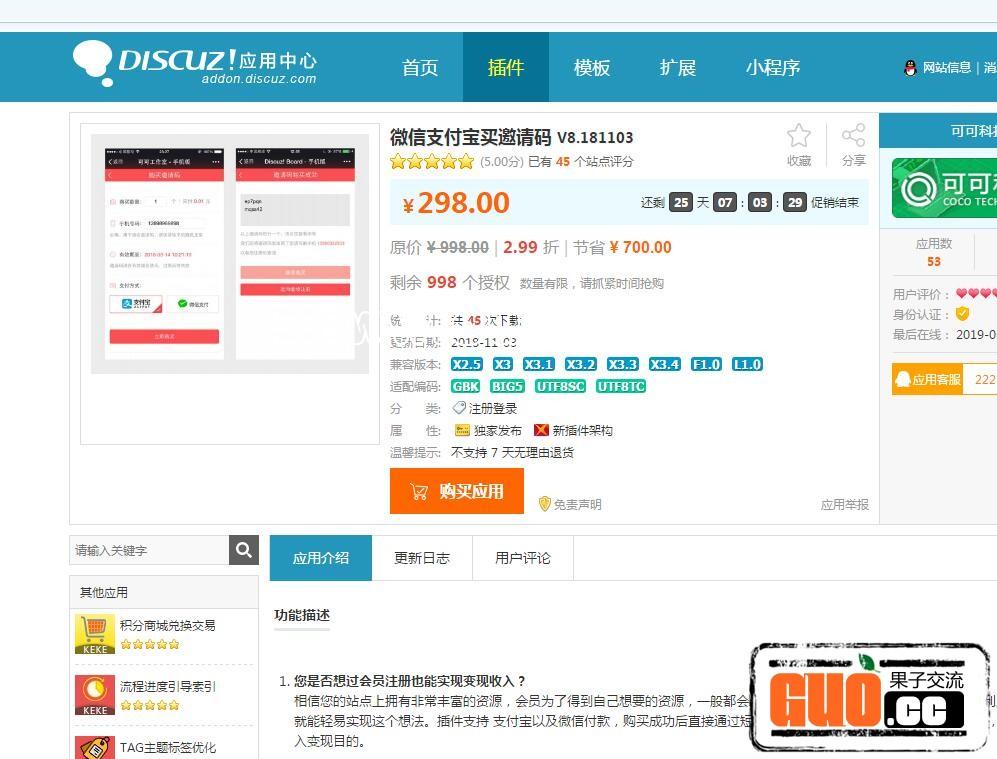
Task: Go to 模板 in the top navigation
Action: tap(591, 68)
